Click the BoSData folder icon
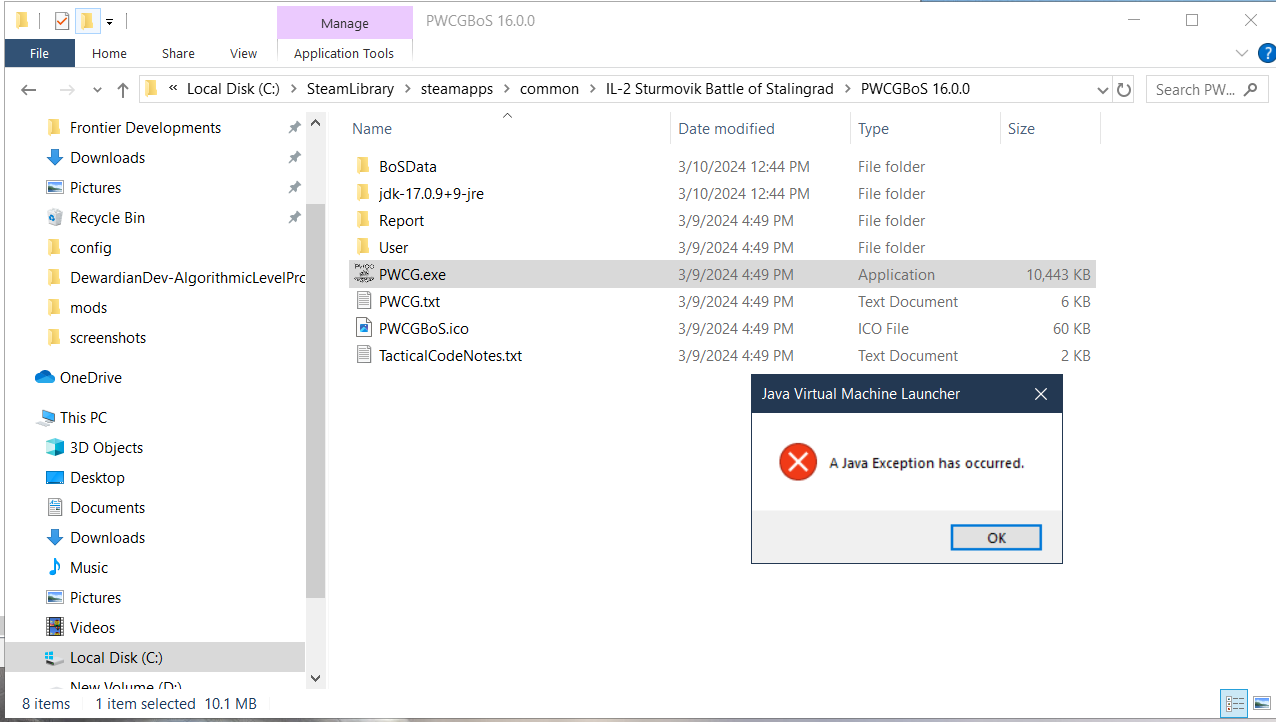1276x722 pixels. click(x=364, y=166)
